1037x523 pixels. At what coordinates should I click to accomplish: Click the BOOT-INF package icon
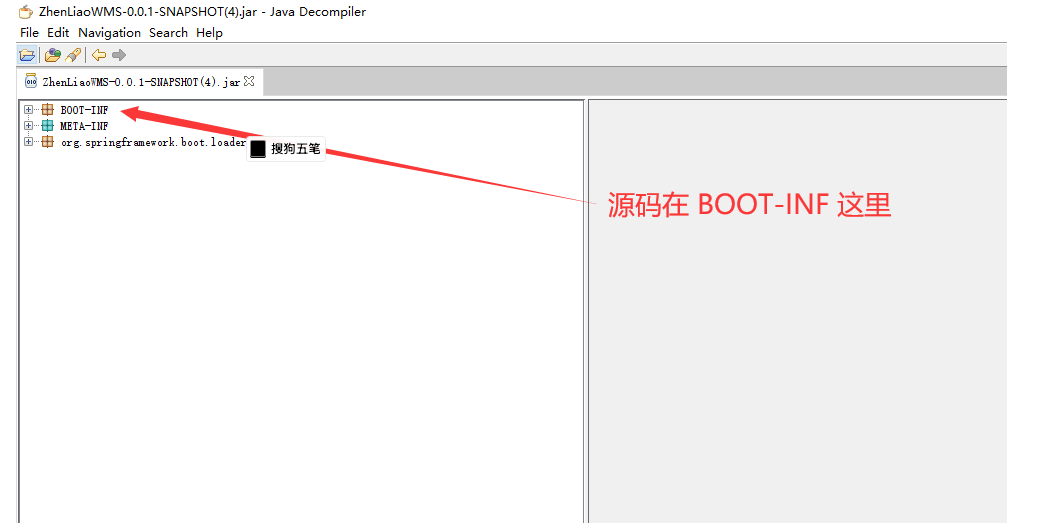pos(48,110)
